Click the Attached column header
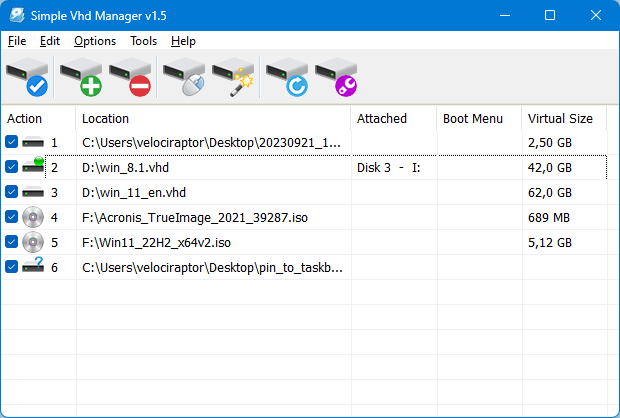Image resolution: width=620 pixels, height=418 pixels. (x=382, y=118)
